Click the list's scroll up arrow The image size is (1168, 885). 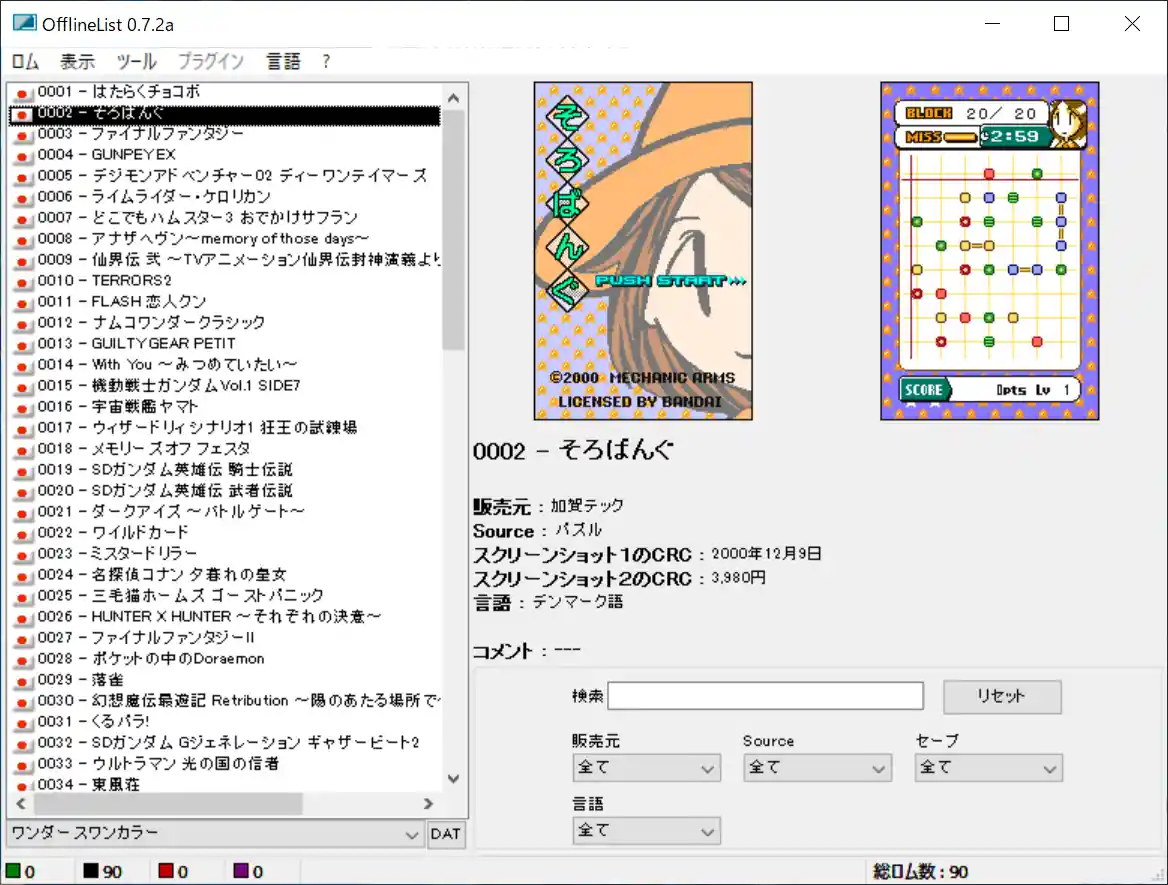tap(454, 98)
